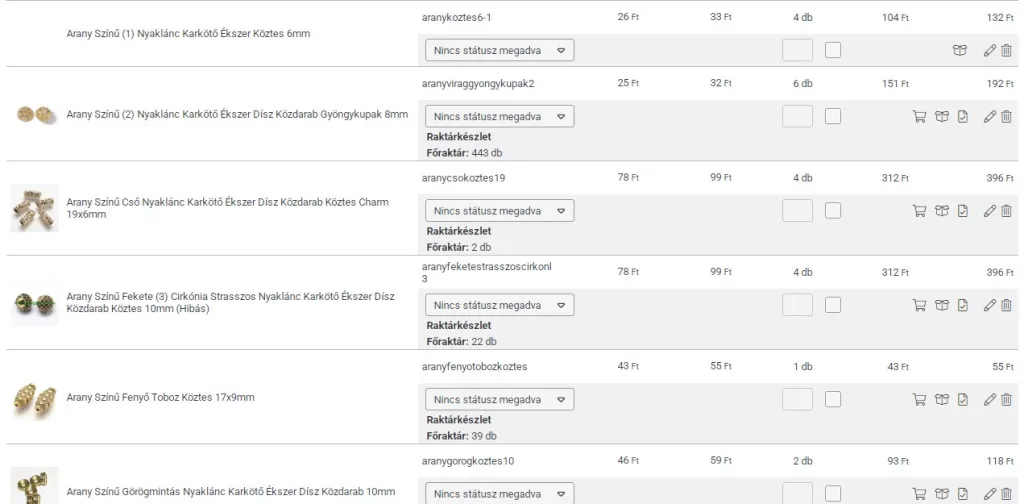
Task: Open product Arany Színű Fenyő Toboz Köztes 17x9mm
Action: [x=160, y=398]
